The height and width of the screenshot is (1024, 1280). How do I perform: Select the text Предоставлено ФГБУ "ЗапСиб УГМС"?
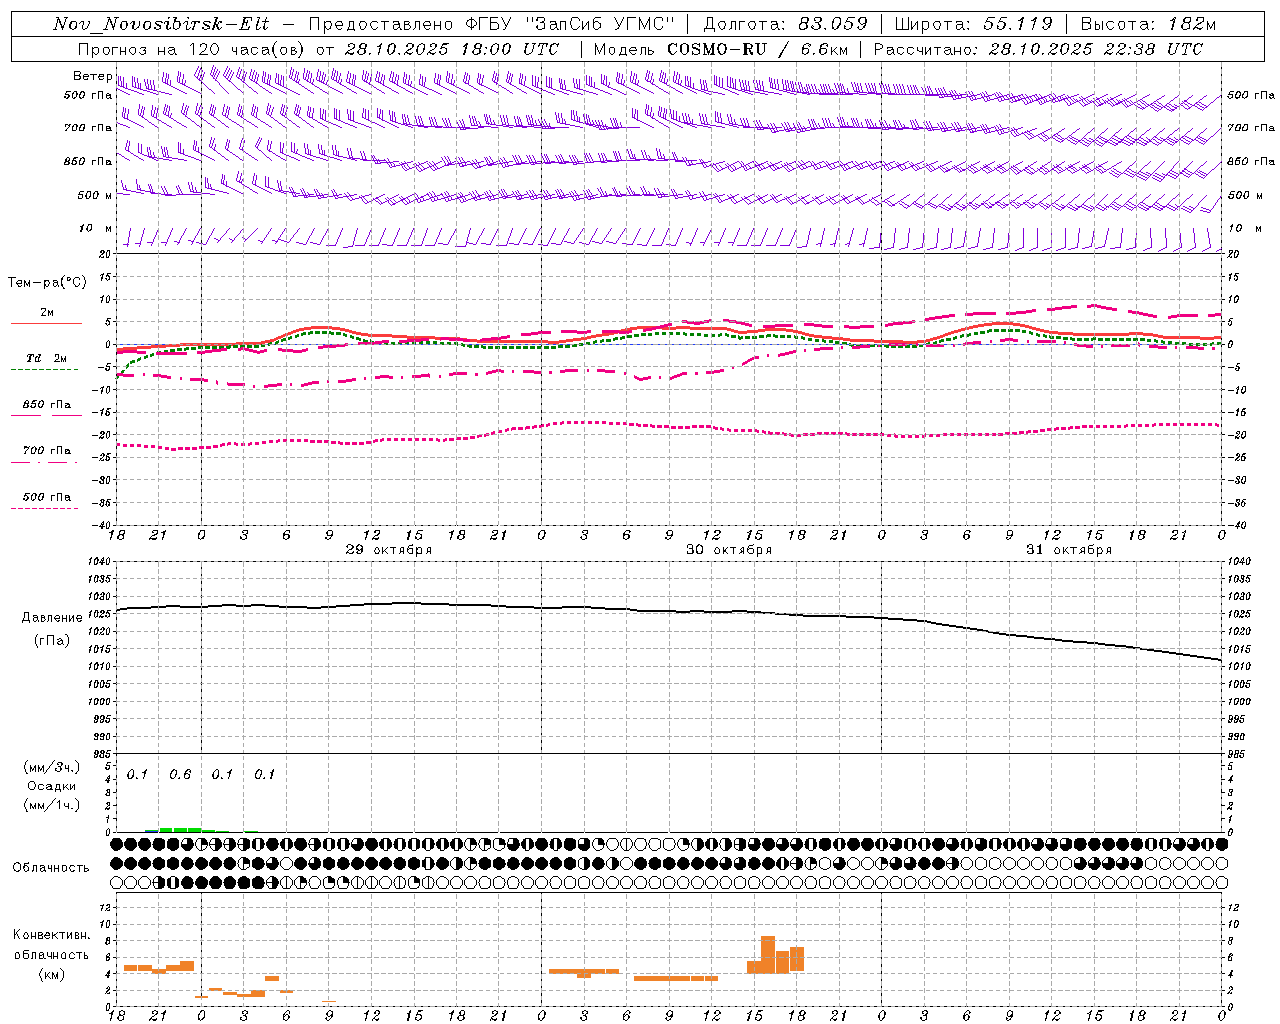[492, 24]
